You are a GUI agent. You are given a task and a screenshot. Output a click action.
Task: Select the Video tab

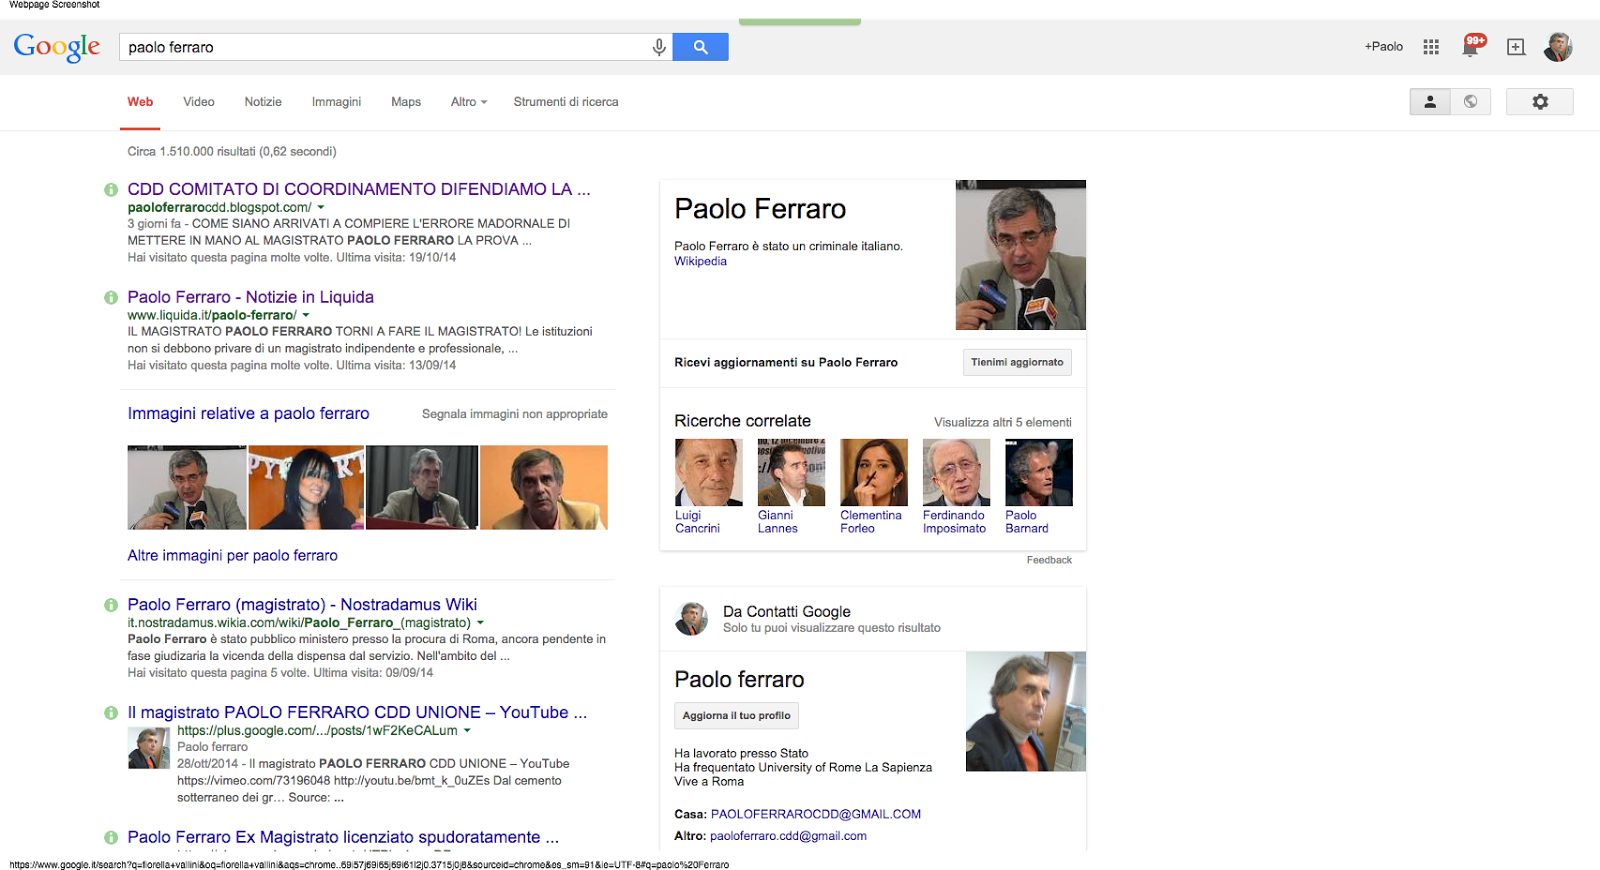[x=199, y=102]
